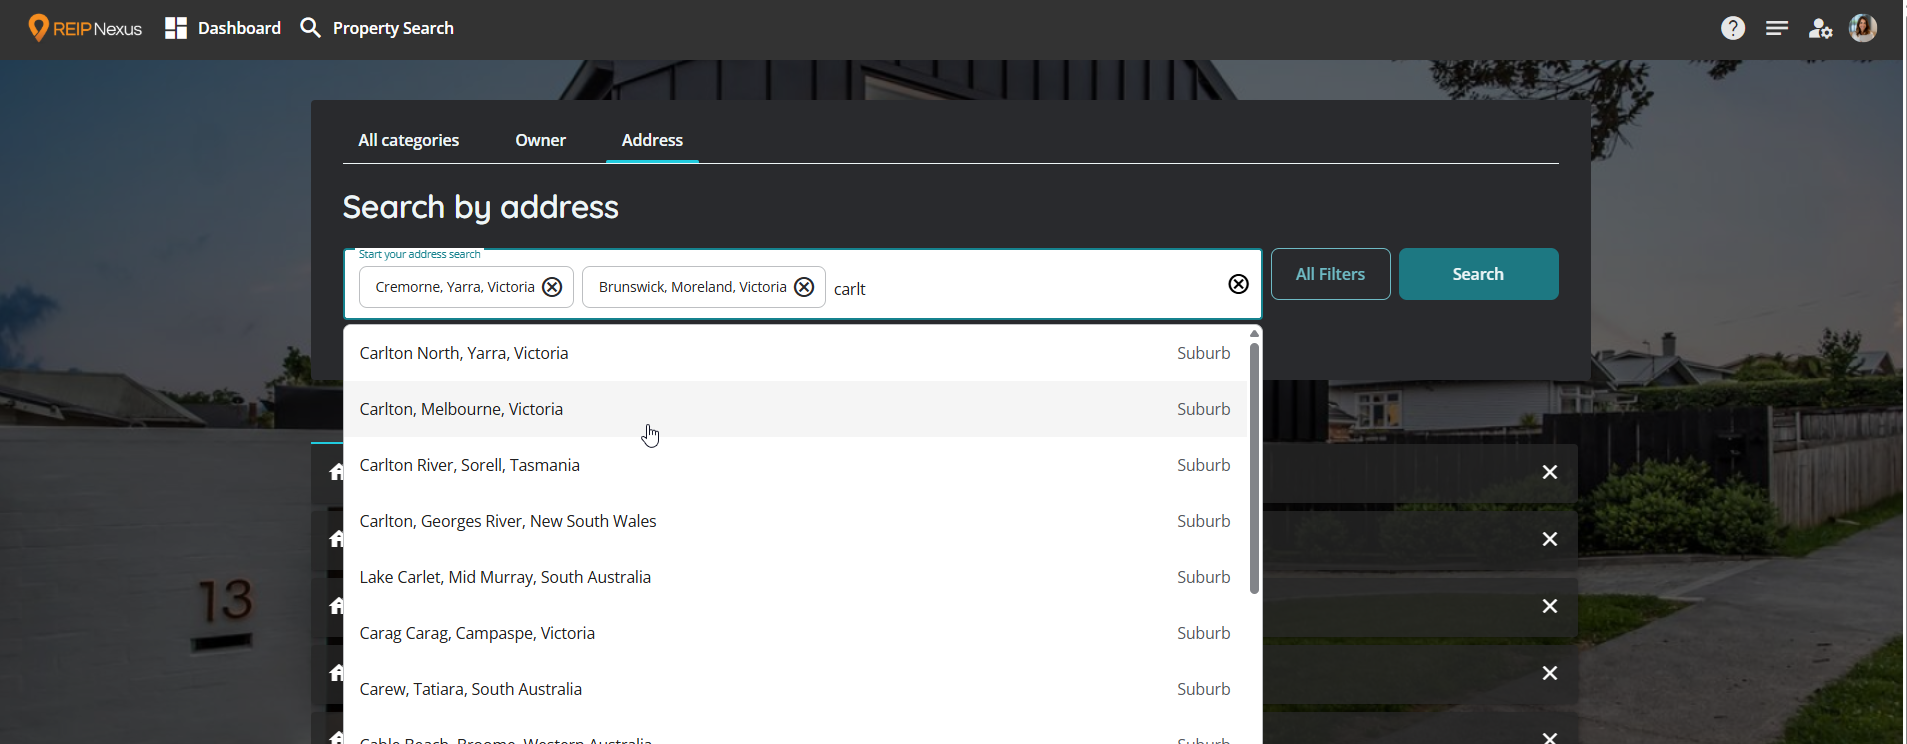Pick Carlton River, Sorell, Tasmania suggestion
Image resolution: width=1907 pixels, height=744 pixels.
(x=469, y=465)
